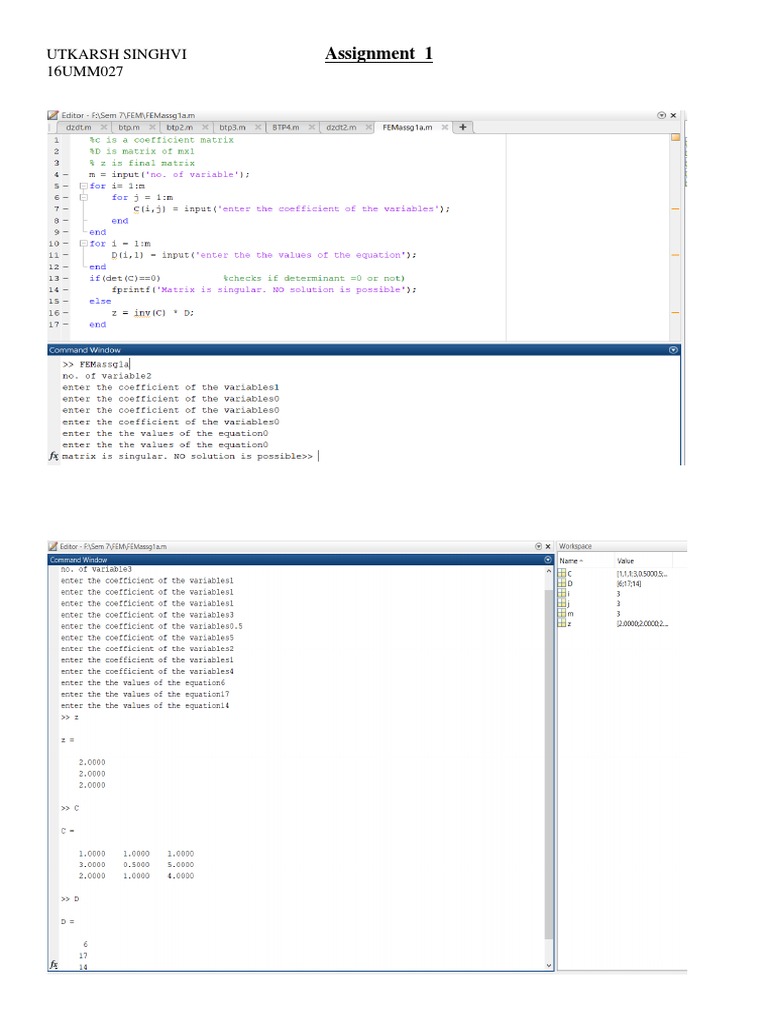This screenshot has width=768, height=1024.
Task: Switch to the dzdt.m editor tab
Action: click(x=78, y=127)
